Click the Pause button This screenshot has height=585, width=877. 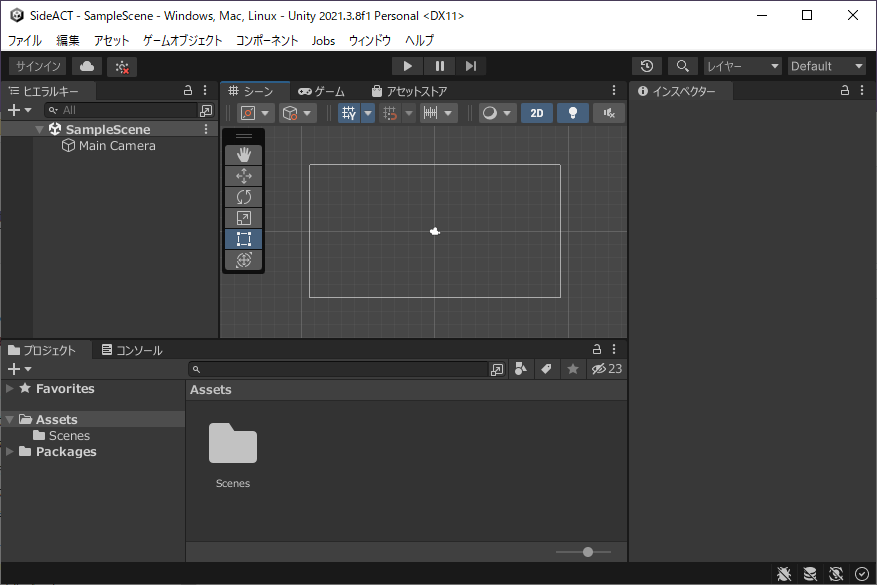440,66
